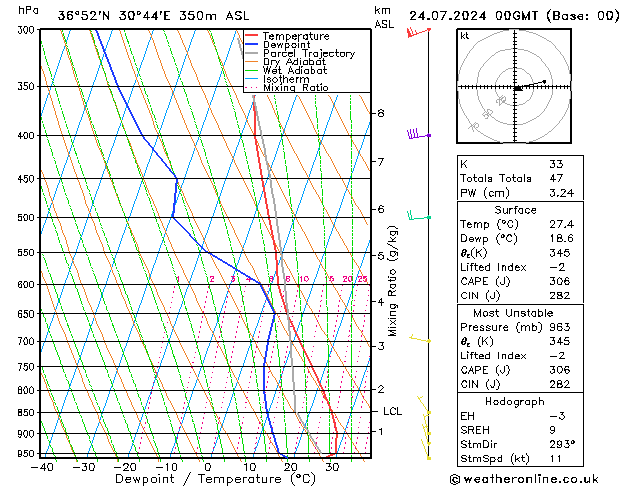
Task: Click the Surface CAPE (J) row
Action: coord(520,281)
